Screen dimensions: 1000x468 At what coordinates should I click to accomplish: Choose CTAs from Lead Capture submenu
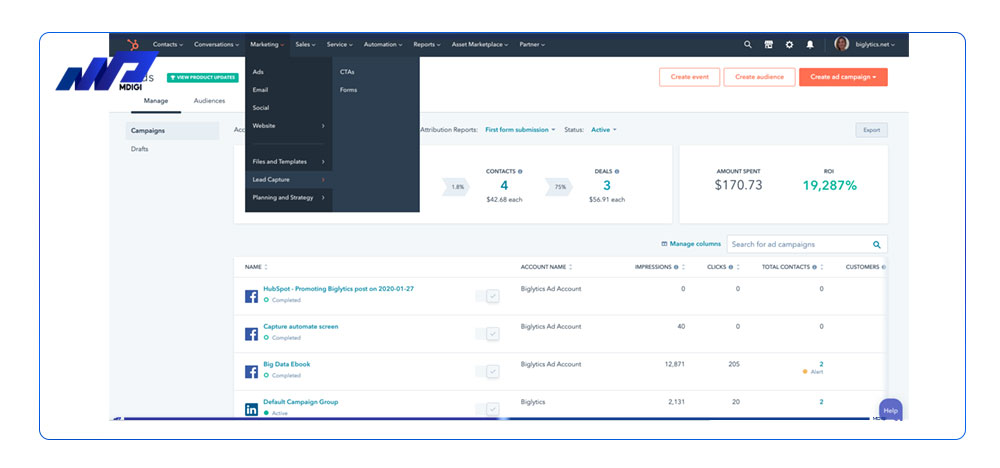click(347, 72)
